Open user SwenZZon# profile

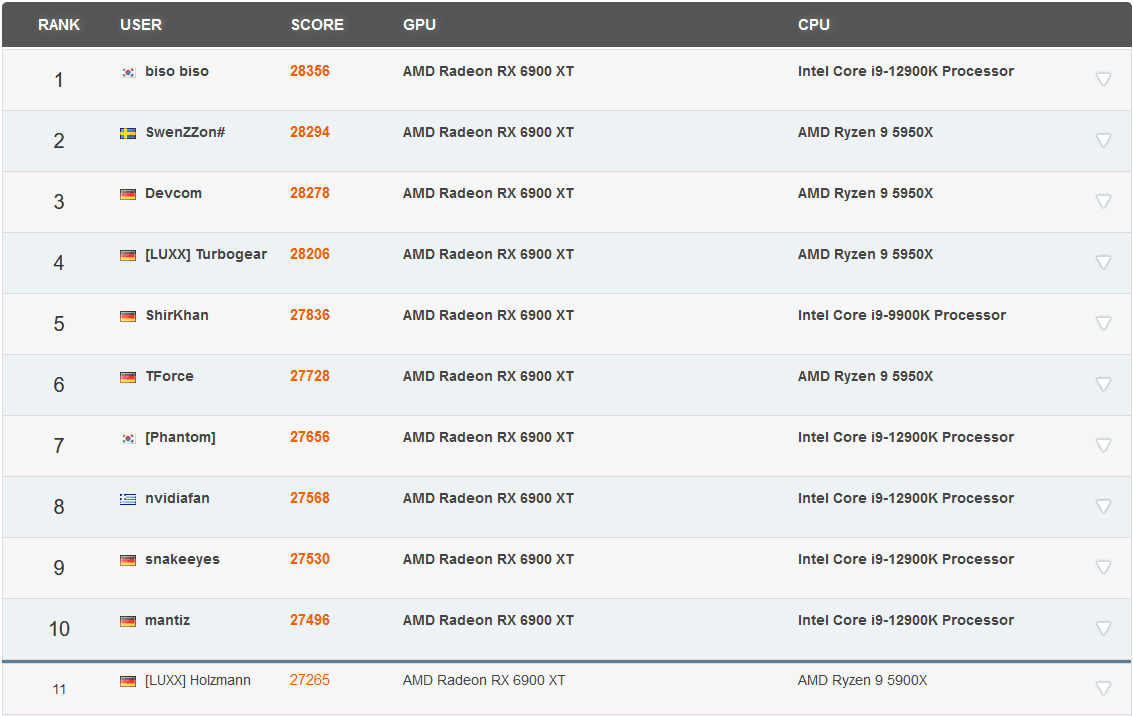point(186,132)
